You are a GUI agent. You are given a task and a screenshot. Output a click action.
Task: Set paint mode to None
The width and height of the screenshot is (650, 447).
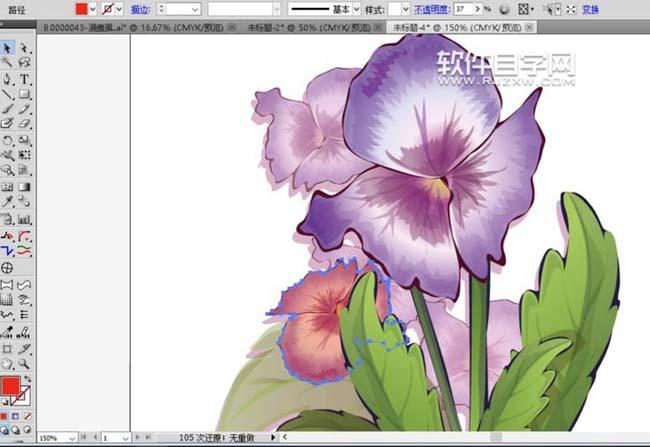tap(27, 416)
